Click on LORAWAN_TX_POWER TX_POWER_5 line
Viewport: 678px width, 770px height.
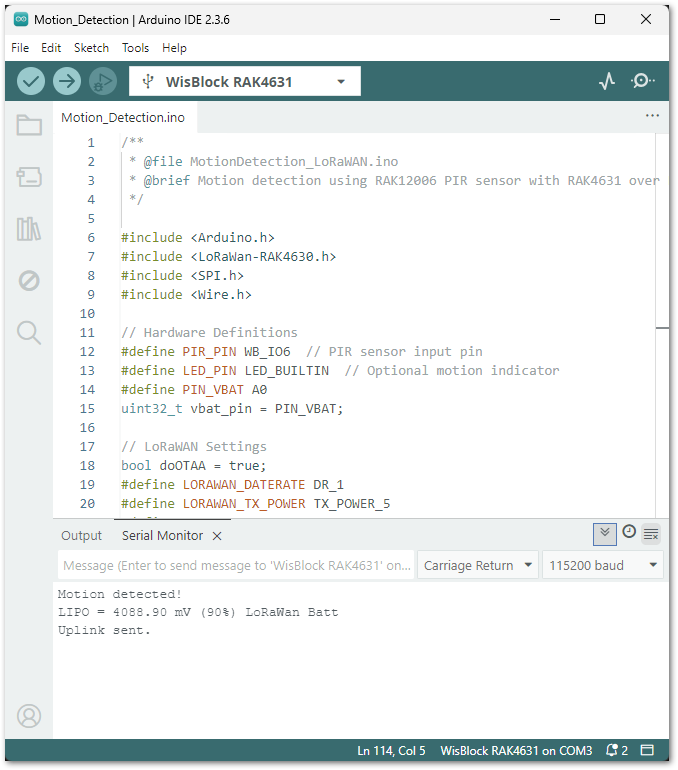point(256,504)
